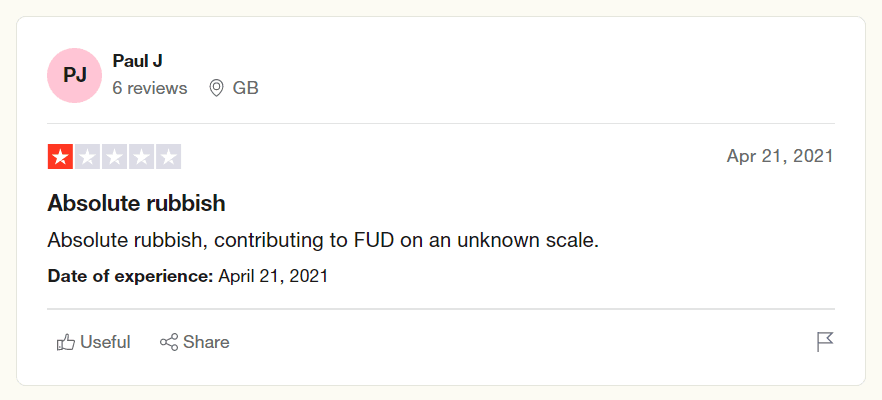The image size is (882, 400).
Task: Click the Apr 21, 2021 review date
Action: (779, 156)
